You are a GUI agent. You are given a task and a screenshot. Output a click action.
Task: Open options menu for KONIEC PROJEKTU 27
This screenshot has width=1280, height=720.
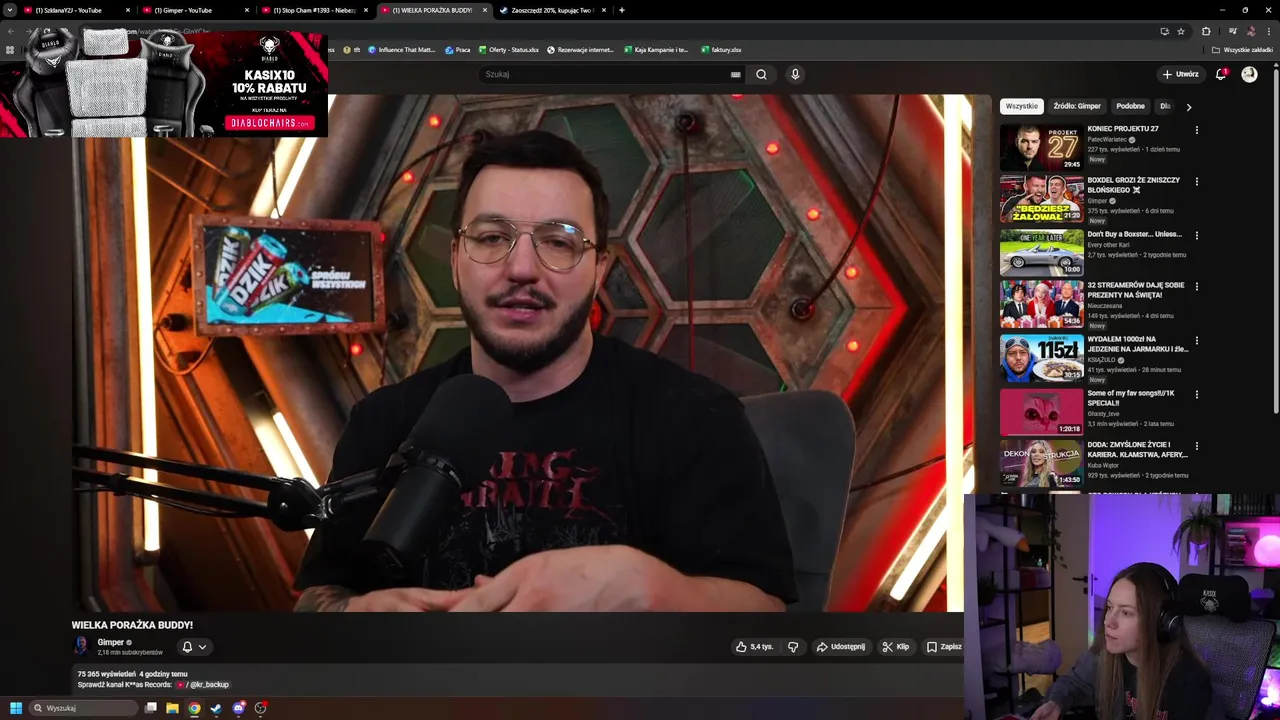(x=1196, y=130)
